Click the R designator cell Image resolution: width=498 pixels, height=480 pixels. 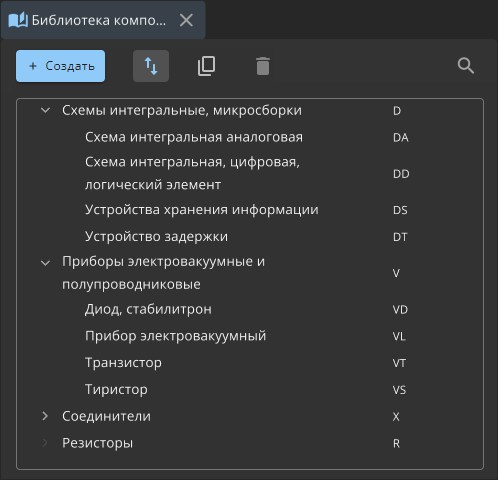coord(396,444)
